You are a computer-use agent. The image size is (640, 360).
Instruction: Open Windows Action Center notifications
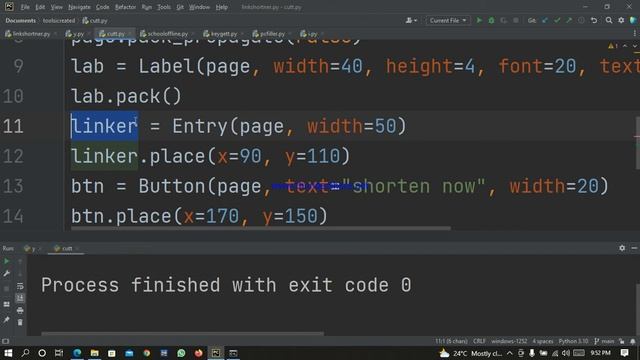(624, 353)
